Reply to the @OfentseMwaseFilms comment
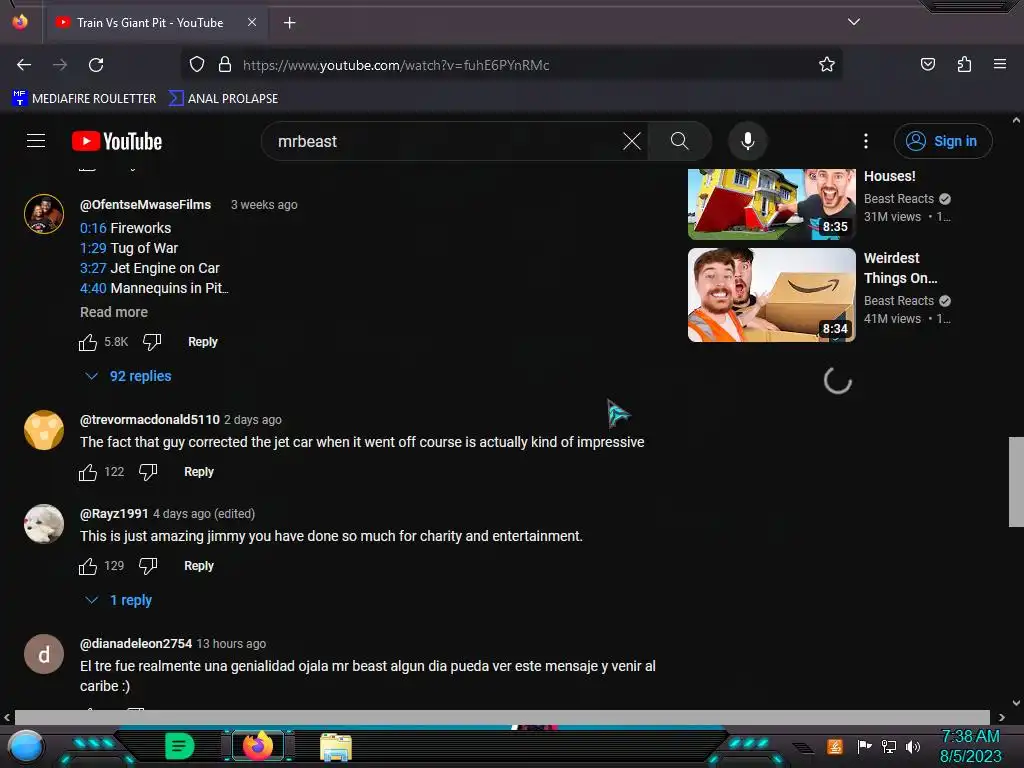The height and width of the screenshot is (768, 1024). [202, 342]
